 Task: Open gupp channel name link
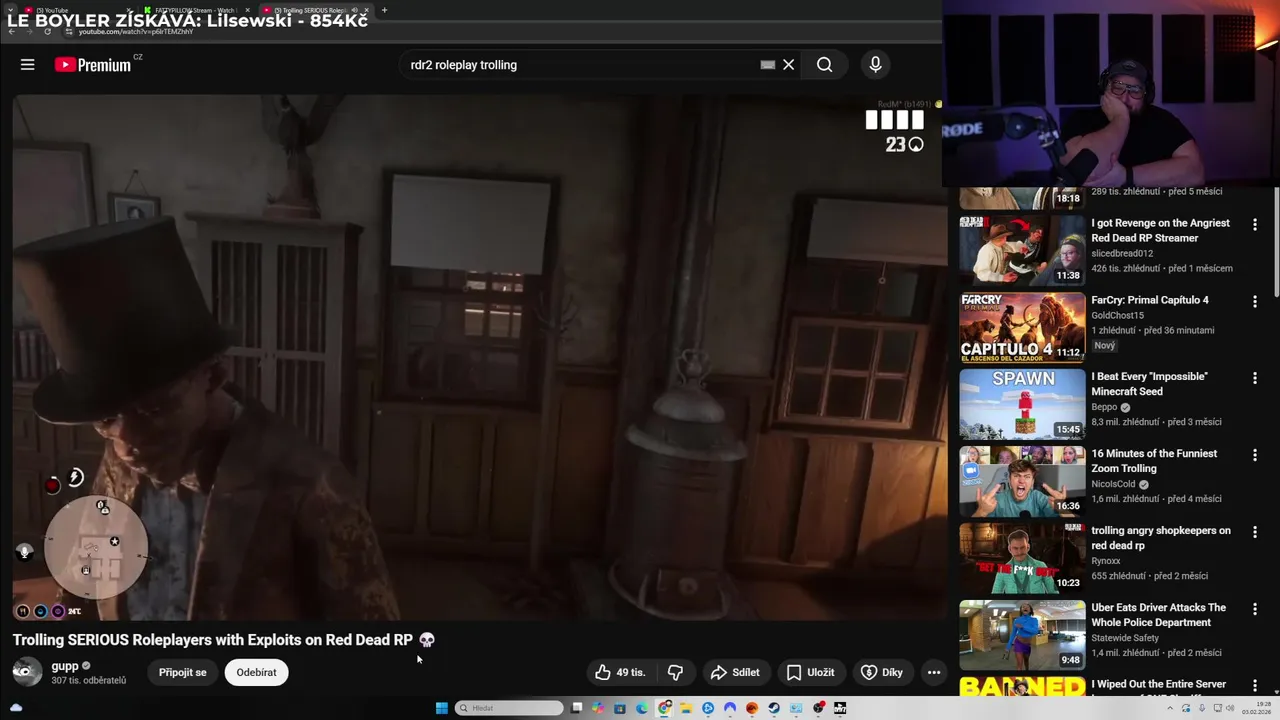coord(65,666)
